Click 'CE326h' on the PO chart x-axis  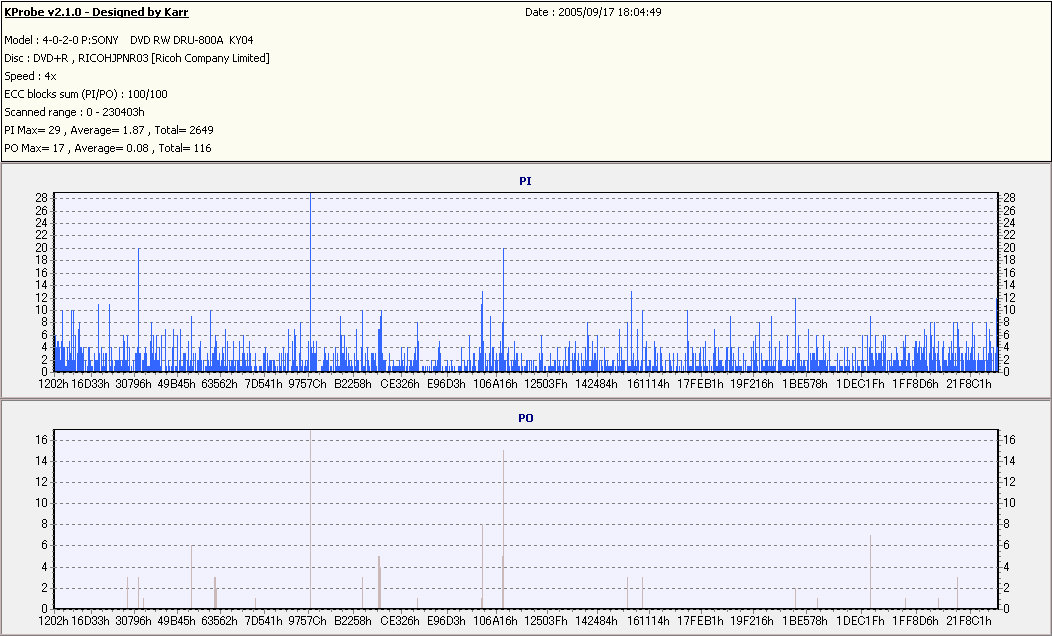point(400,621)
